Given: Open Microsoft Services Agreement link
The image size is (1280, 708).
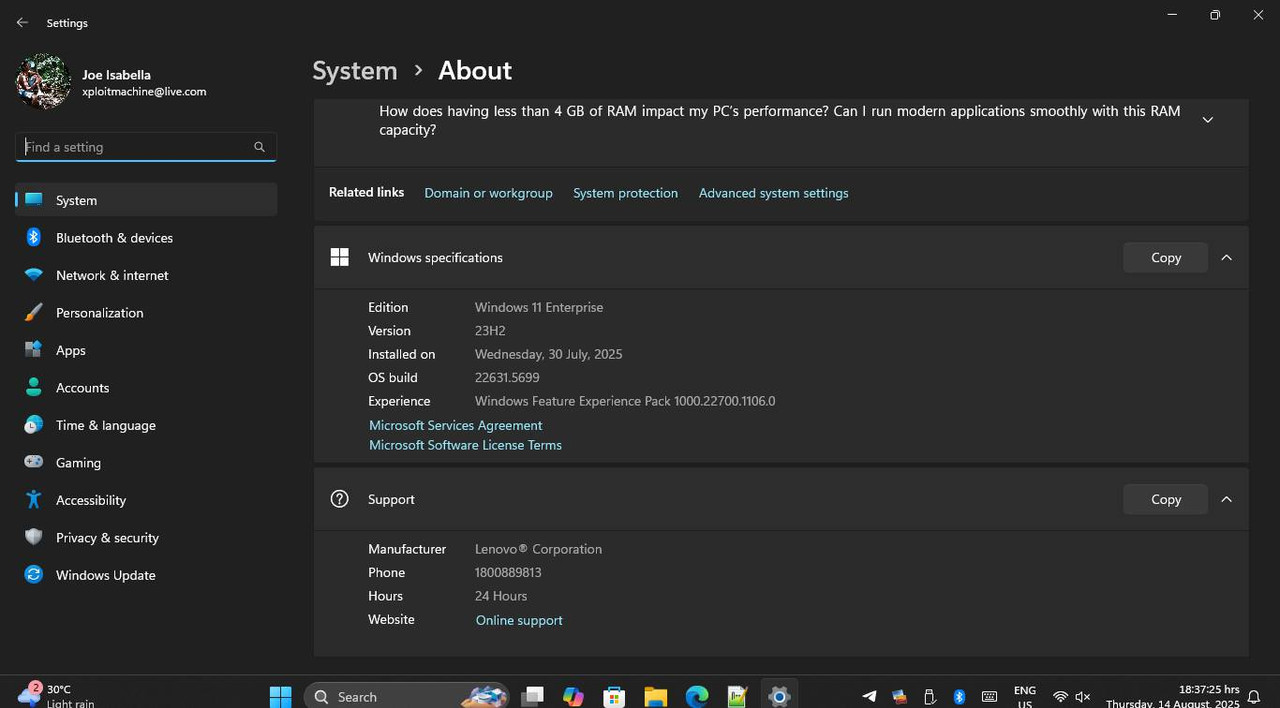Looking at the screenshot, I should click(455, 425).
